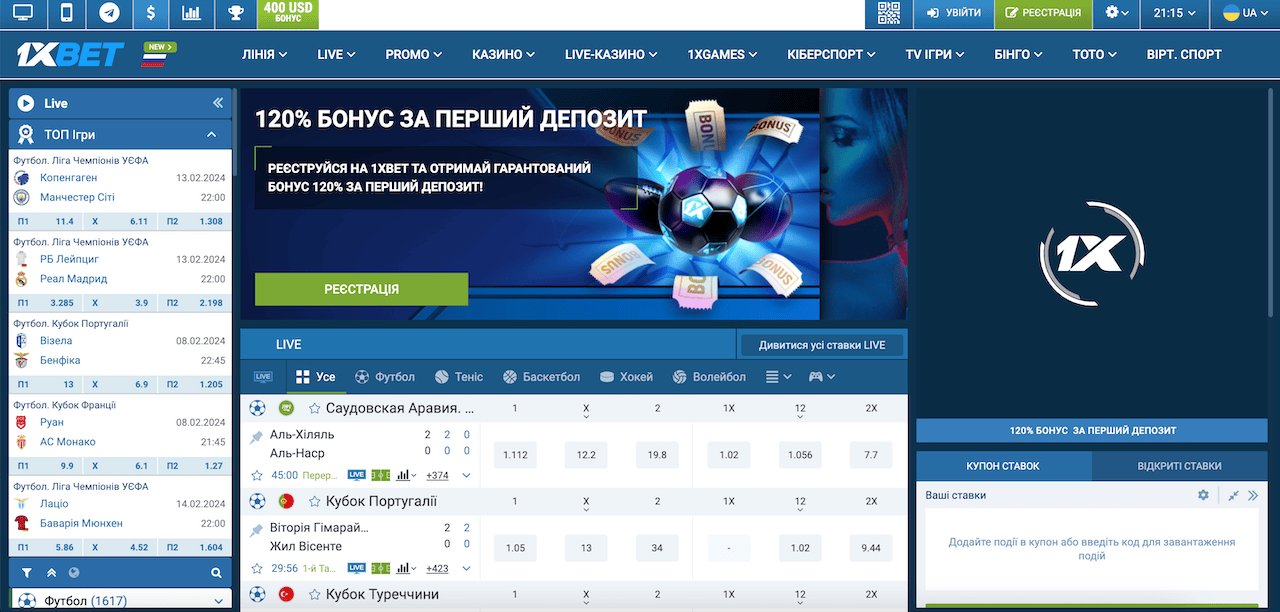The image size is (1280, 612).
Task: Open the trophy results icon
Action: pyautogui.click(x=236, y=13)
